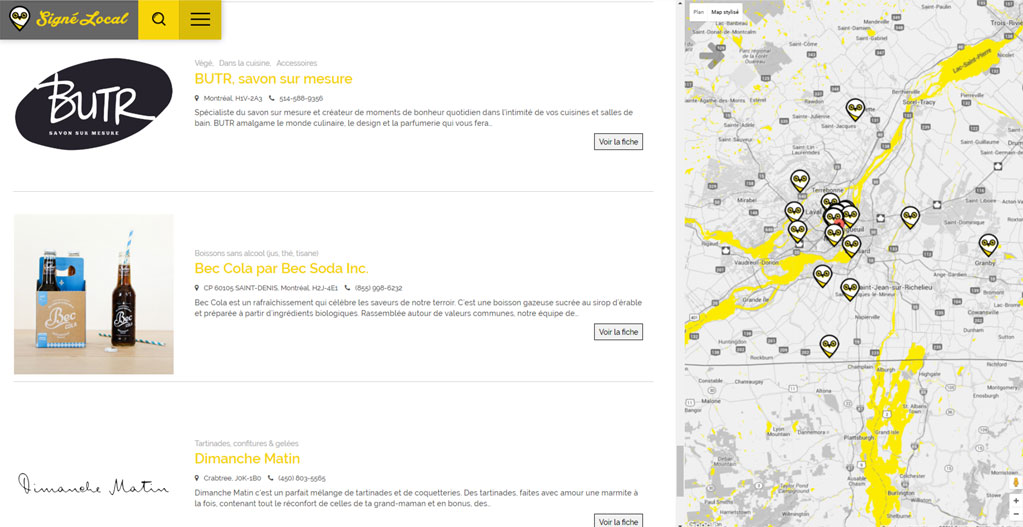Select the owl marker near Brossard
Image resolution: width=1023 pixels, height=527 pixels.
point(851,246)
